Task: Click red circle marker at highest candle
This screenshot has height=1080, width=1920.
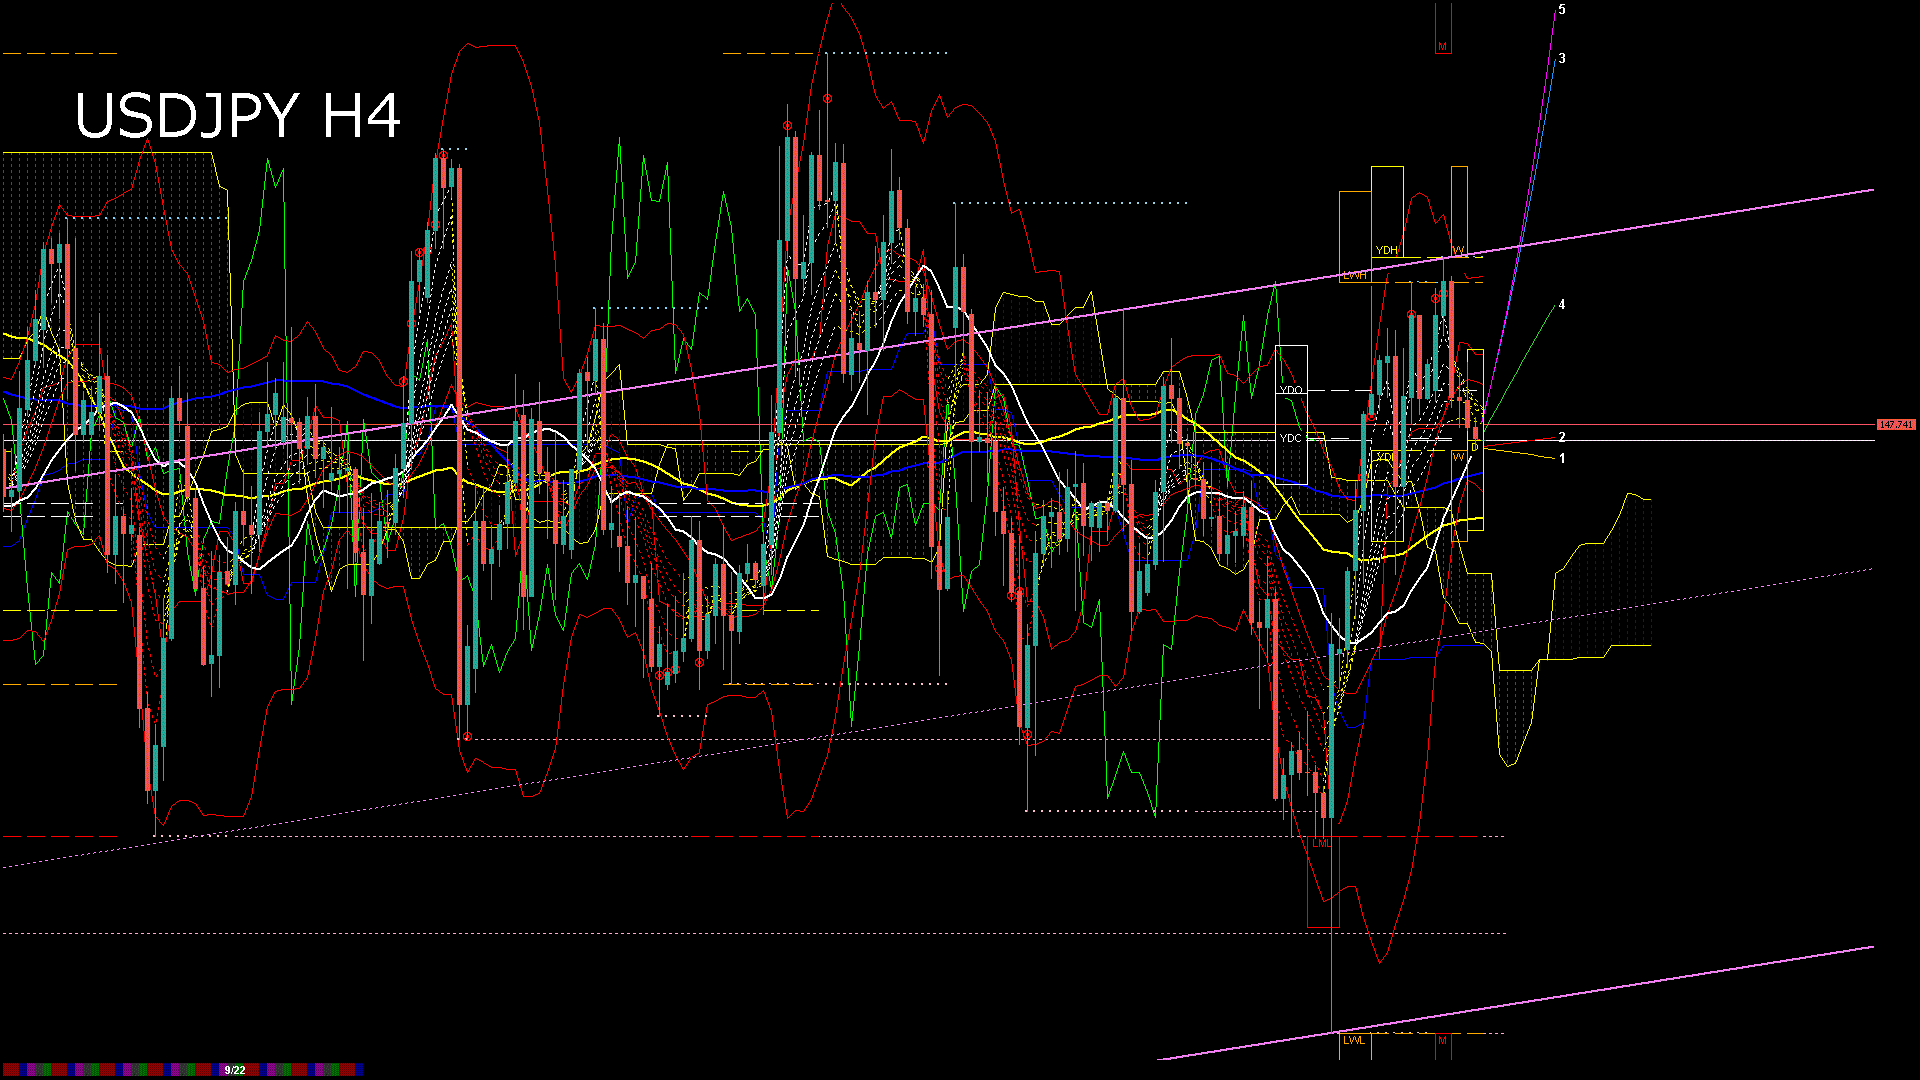Action: pos(828,98)
